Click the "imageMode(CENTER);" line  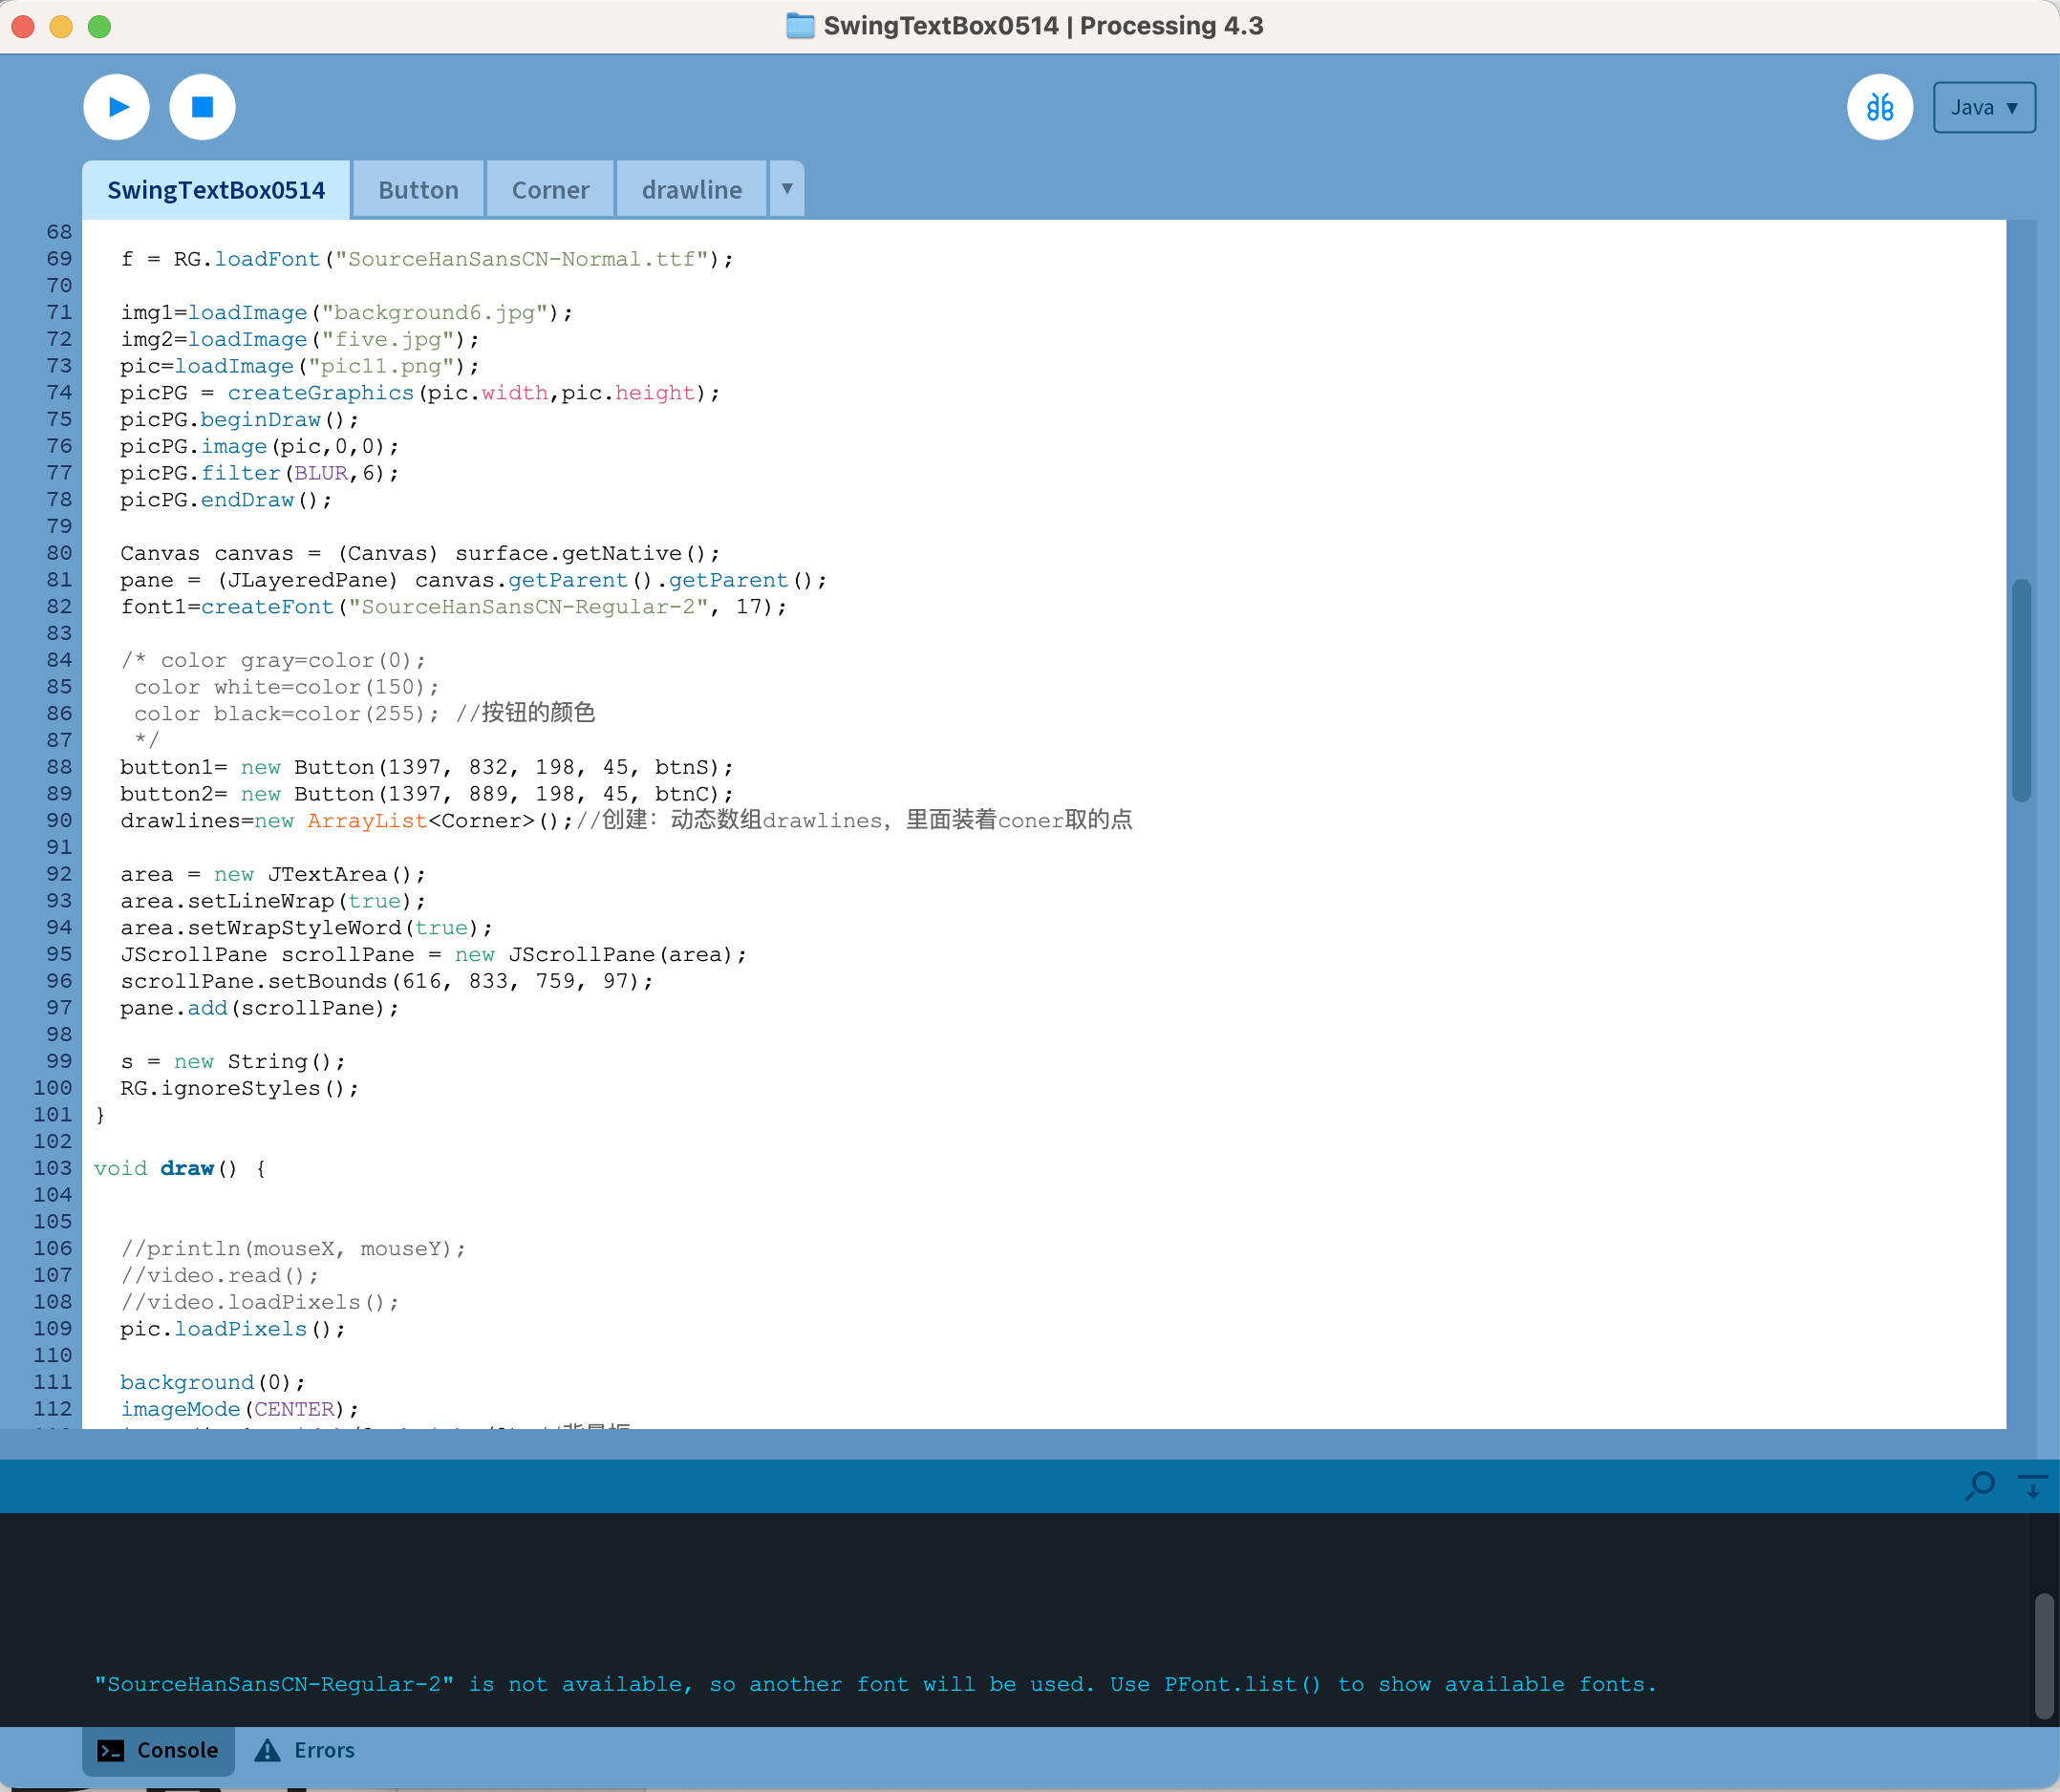(239, 1409)
